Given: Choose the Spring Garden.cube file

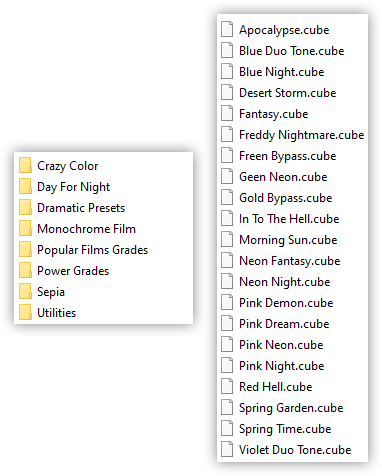Looking at the screenshot, I should (x=282, y=408).
